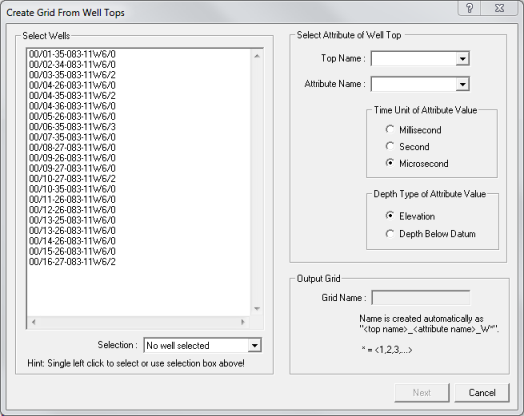Image resolution: width=524 pixels, height=416 pixels.
Task: Select the Millisecond time unit
Action: 390,129
